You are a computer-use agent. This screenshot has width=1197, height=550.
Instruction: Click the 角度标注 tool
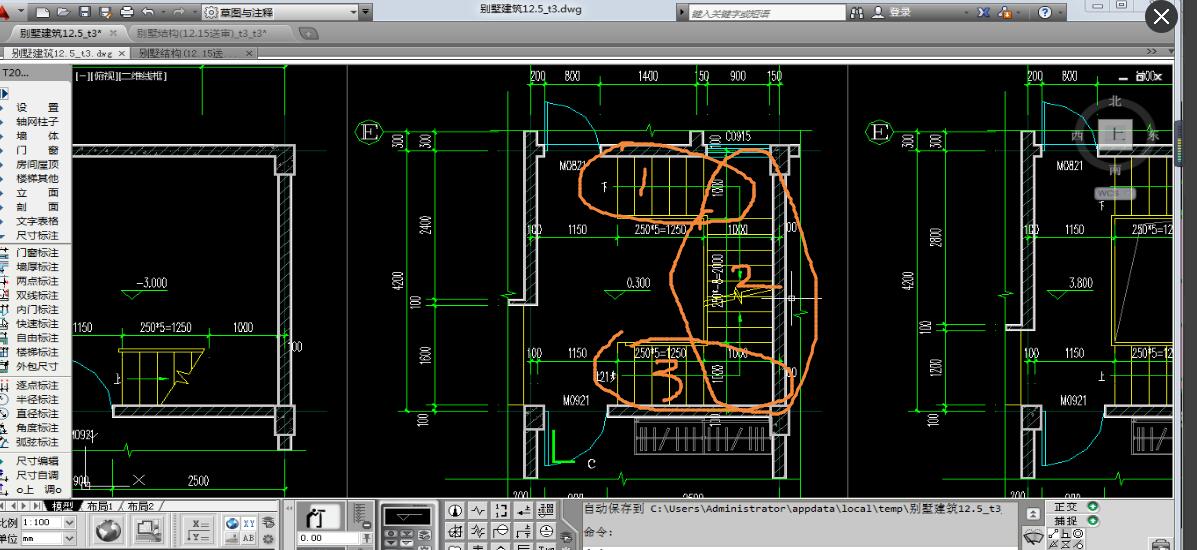point(37,428)
